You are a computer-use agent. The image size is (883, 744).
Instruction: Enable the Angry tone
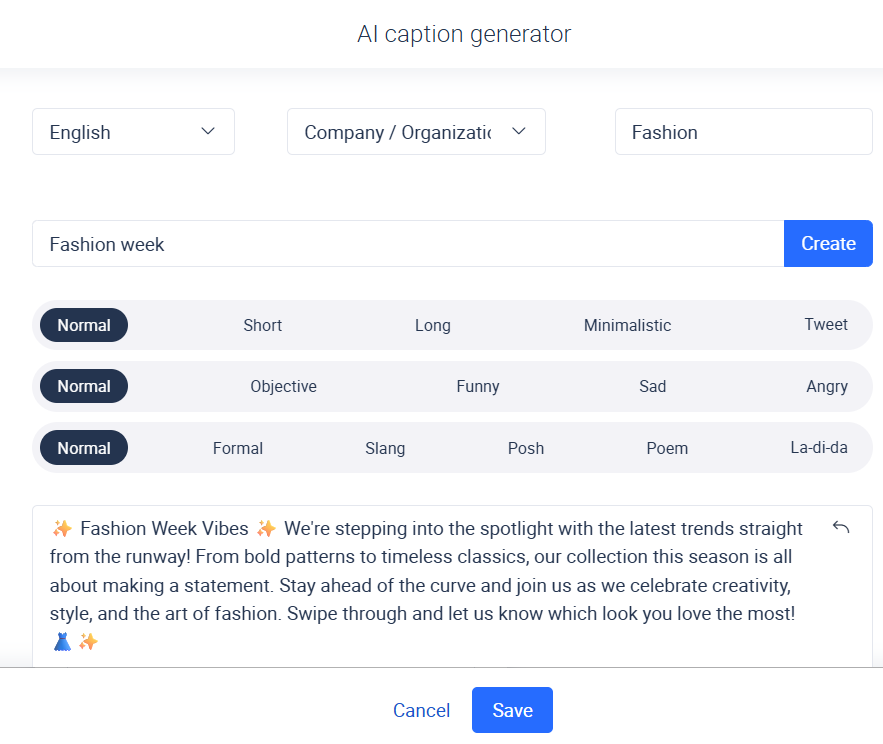(x=827, y=386)
